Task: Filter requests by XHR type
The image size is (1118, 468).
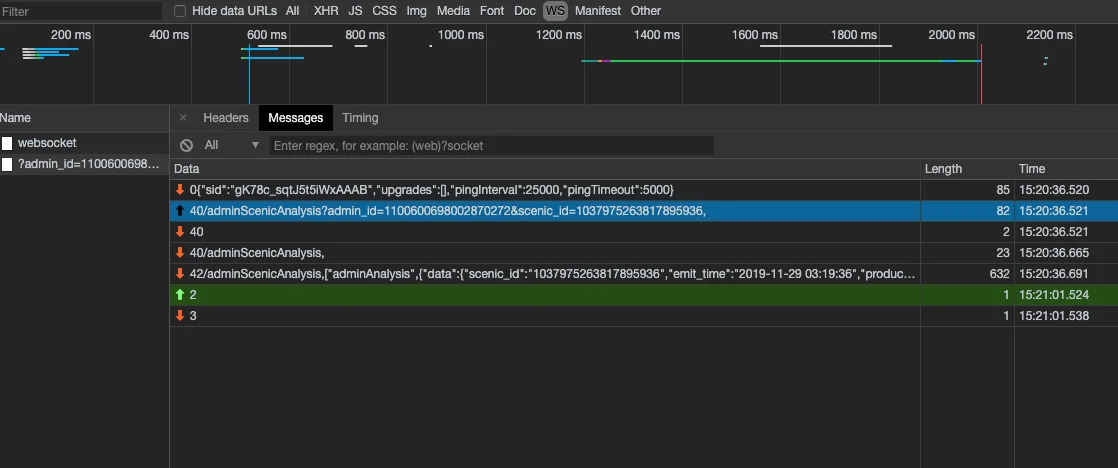Action: point(326,11)
